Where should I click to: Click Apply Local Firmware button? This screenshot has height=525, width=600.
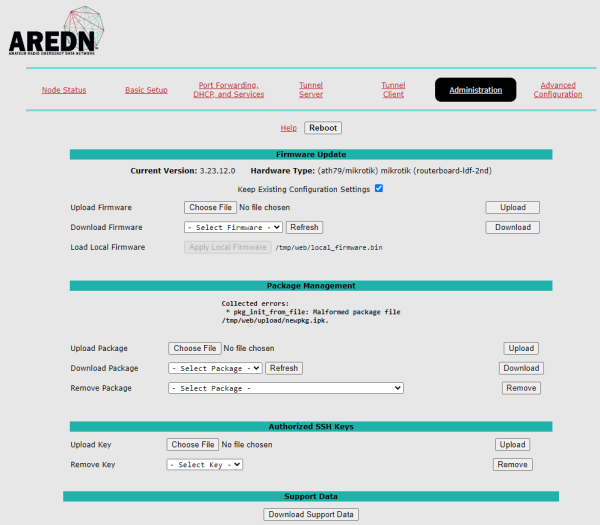(228, 247)
